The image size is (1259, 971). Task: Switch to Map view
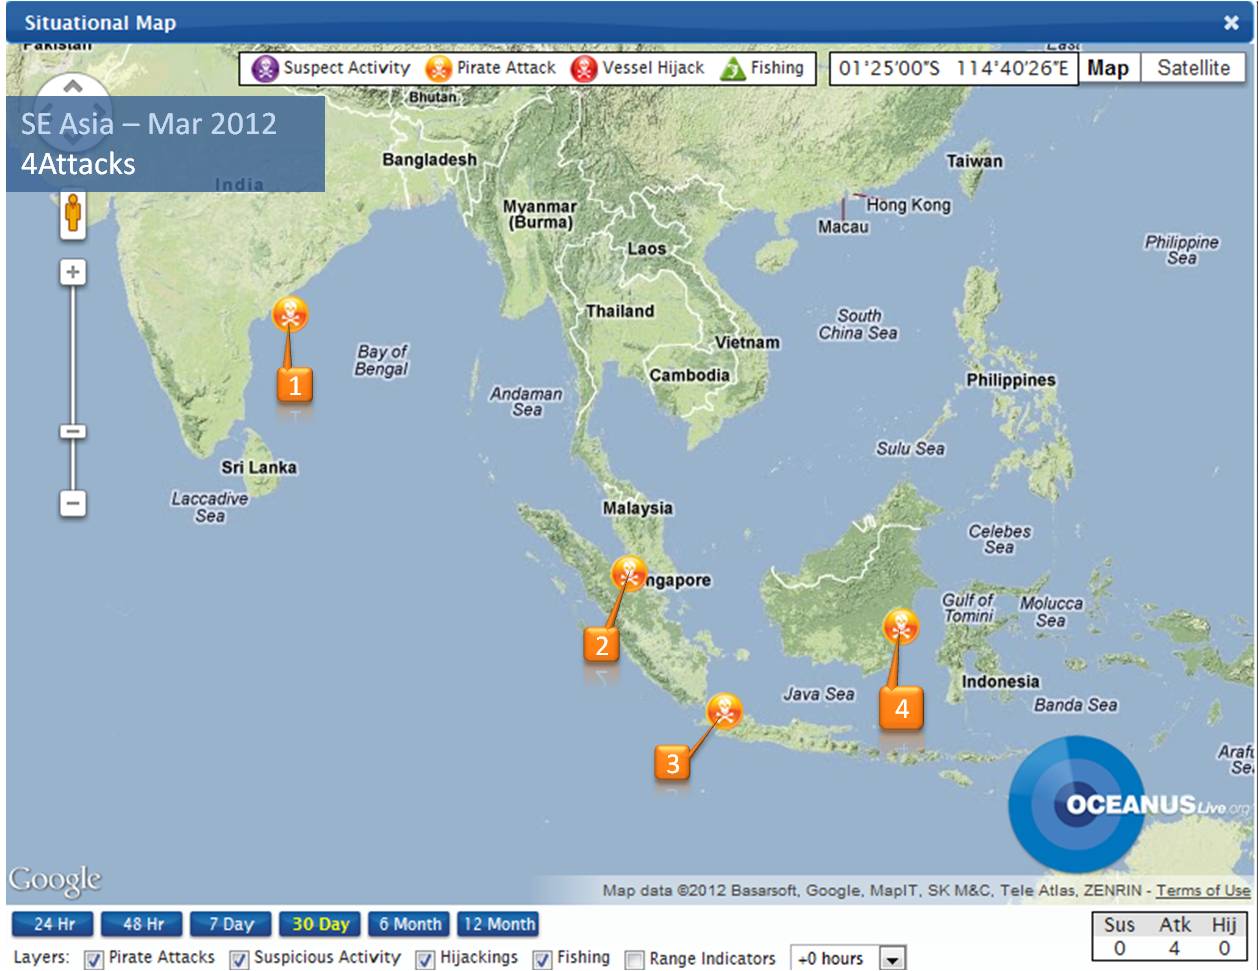coord(1108,68)
